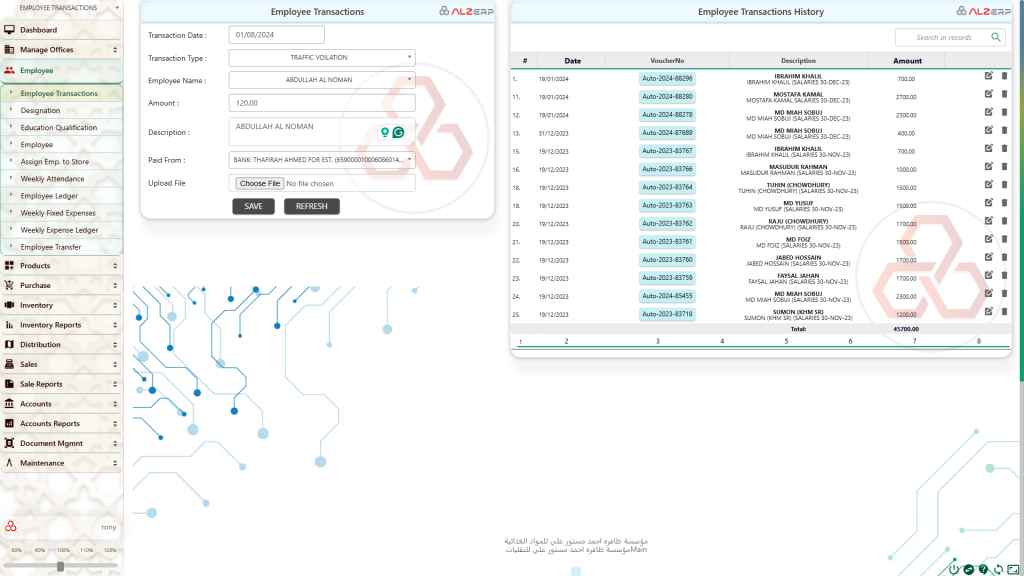Edit the Auto-2023-83762 Raju row

pos(989,221)
